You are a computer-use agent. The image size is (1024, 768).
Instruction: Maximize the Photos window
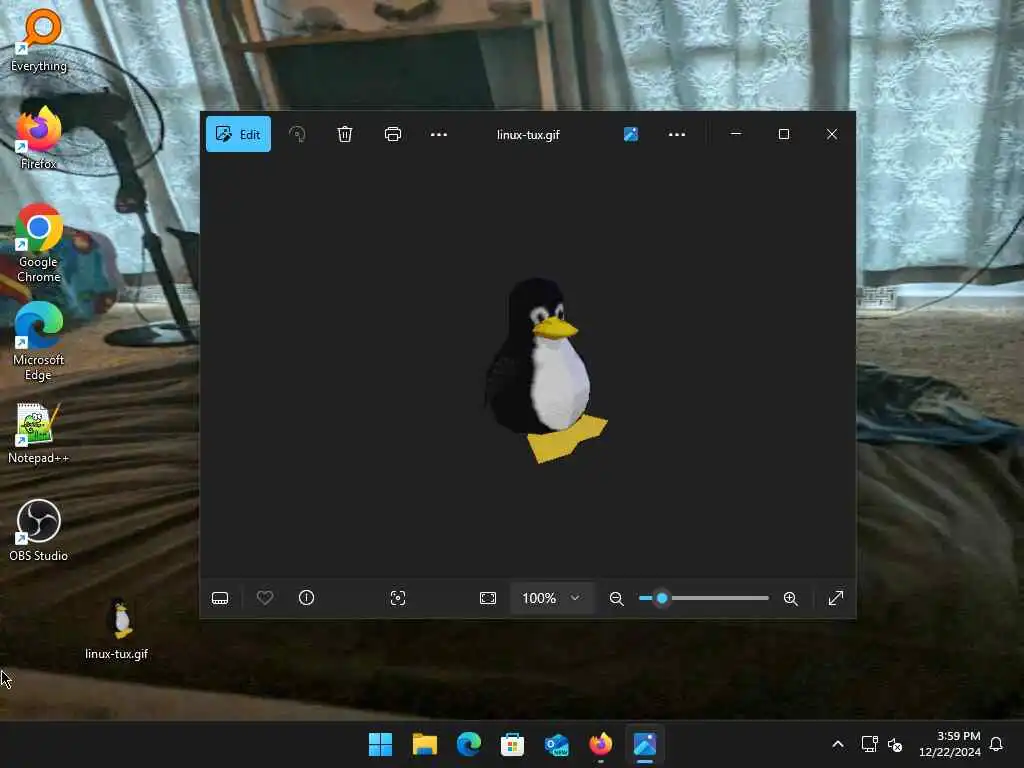pos(784,134)
